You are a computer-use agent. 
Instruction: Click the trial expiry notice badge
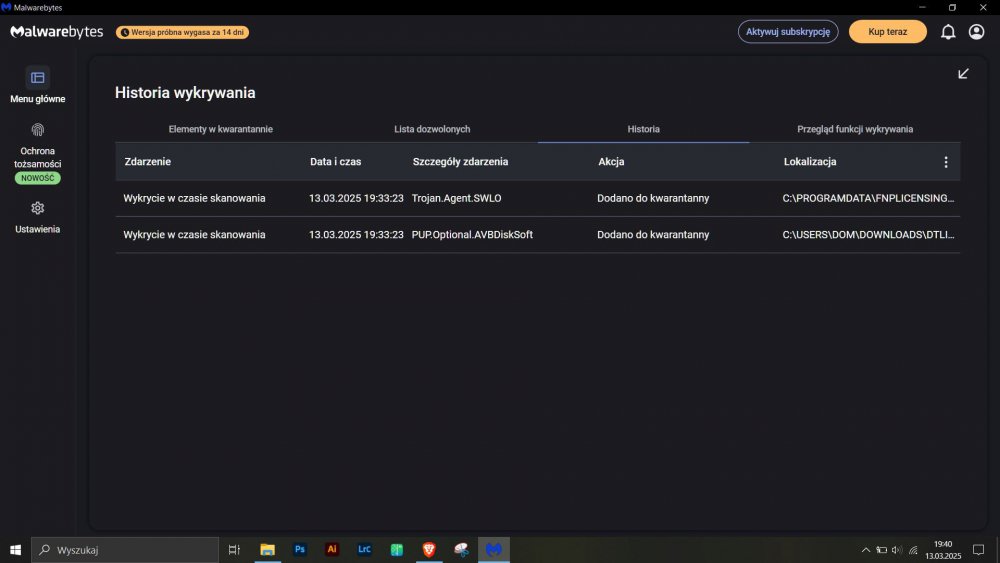[183, 32]
